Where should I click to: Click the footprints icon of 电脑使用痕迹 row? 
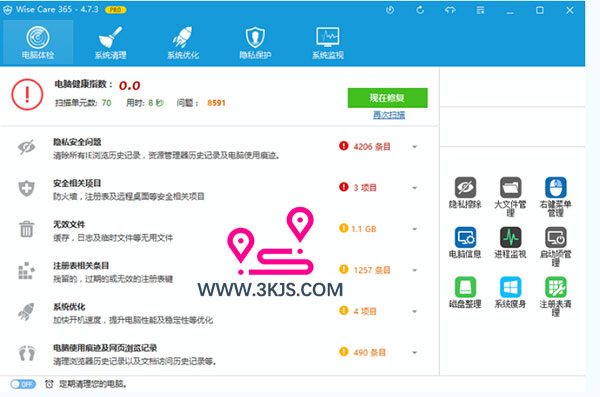click(27, 353)
